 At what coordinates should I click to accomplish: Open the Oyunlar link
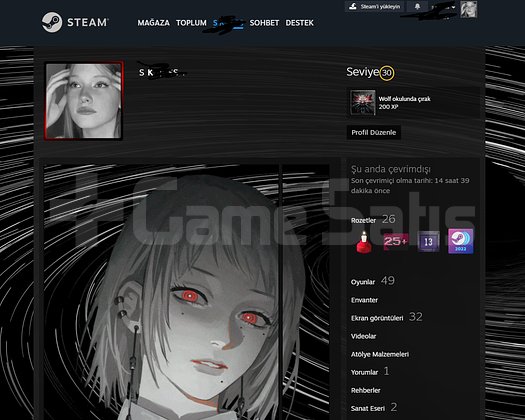363,282
